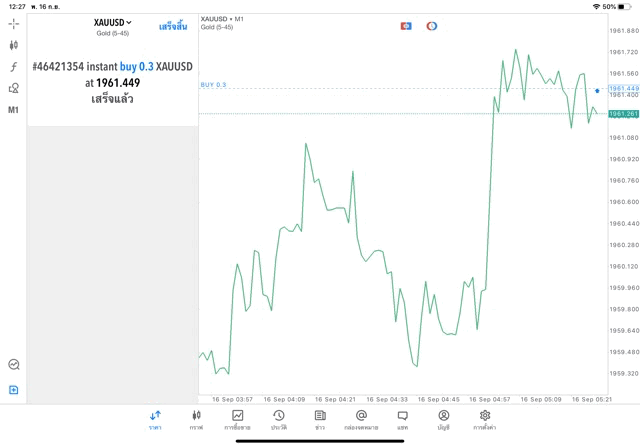Tap the red-blue square icon above chart
640x447 pixels.
point(406,26)
